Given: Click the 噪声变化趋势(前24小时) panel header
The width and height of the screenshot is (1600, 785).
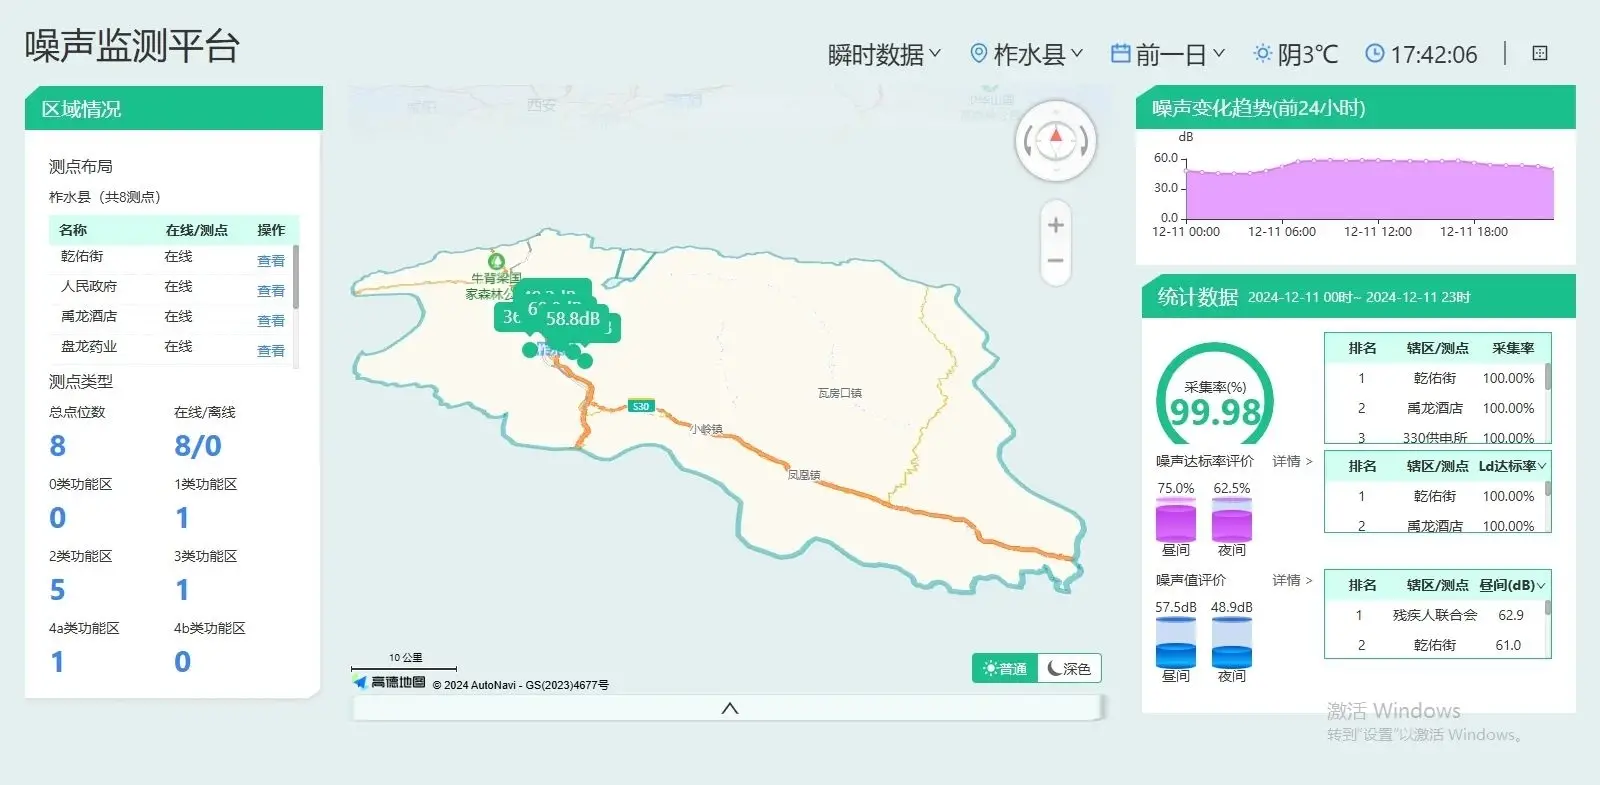Looking at the screenshot, I should tap(1356, 108).
